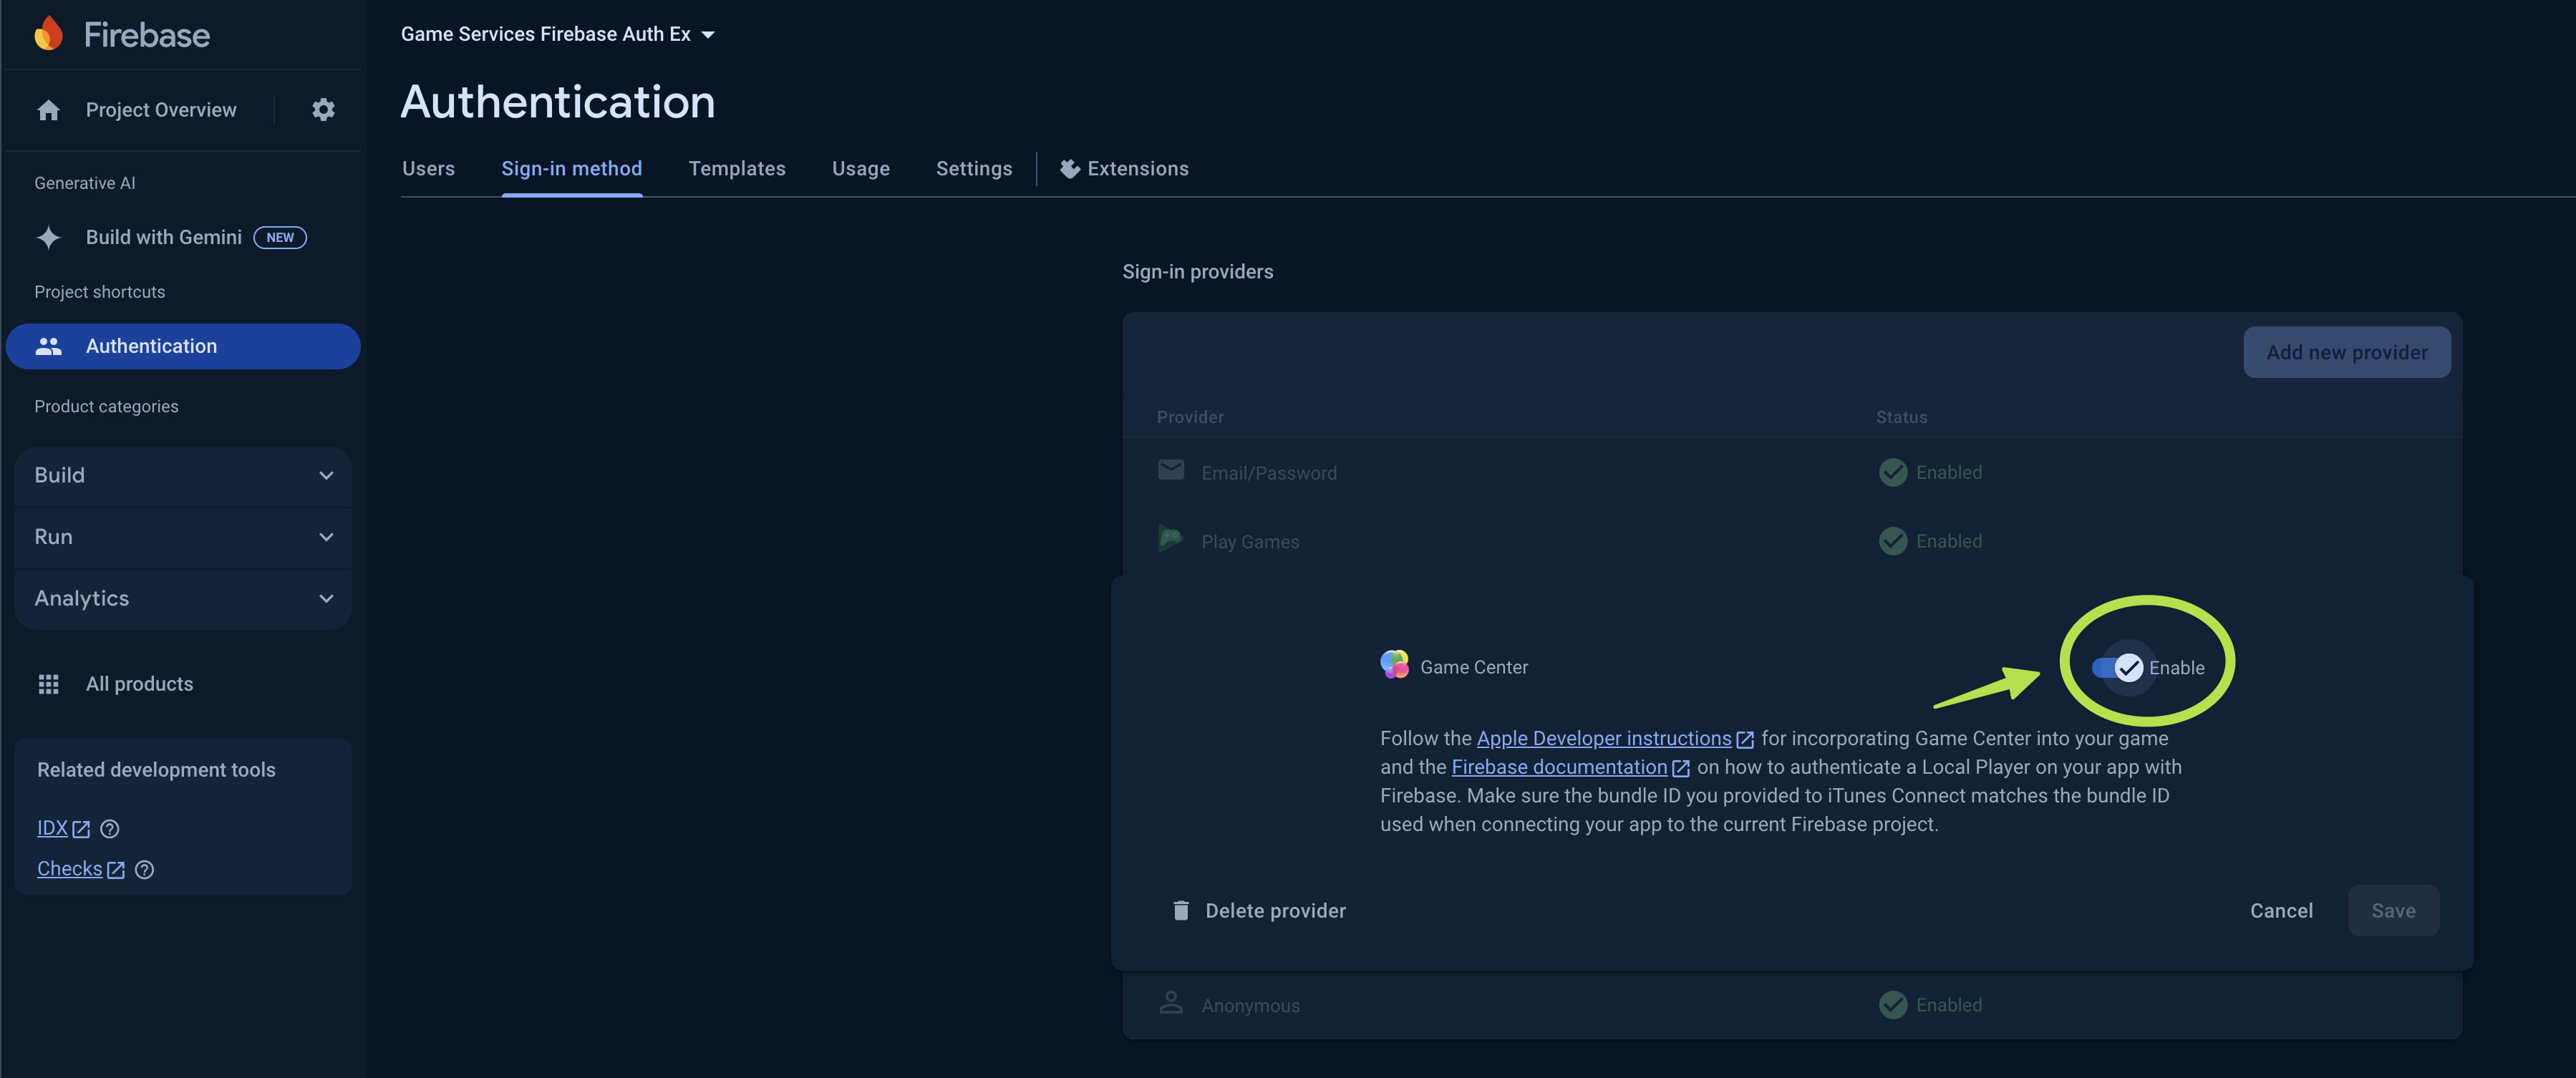Switch to the Users tab
The width and height of the screenshot is (2576, 1078).
coord(428,168)
